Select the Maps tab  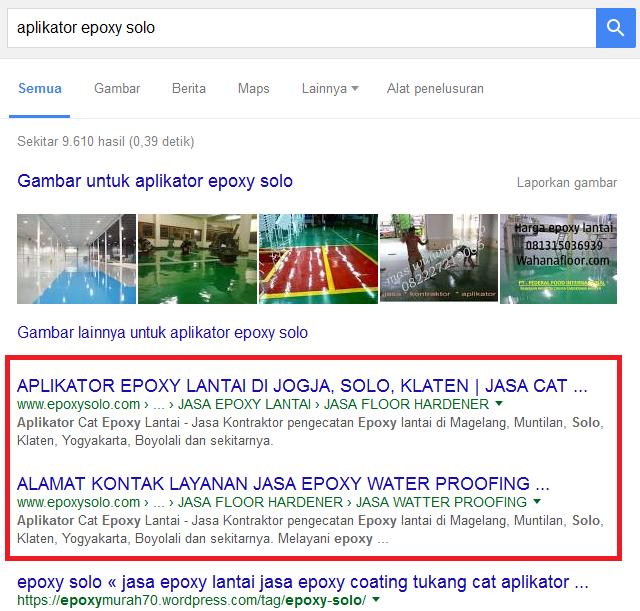coord(253,89)
